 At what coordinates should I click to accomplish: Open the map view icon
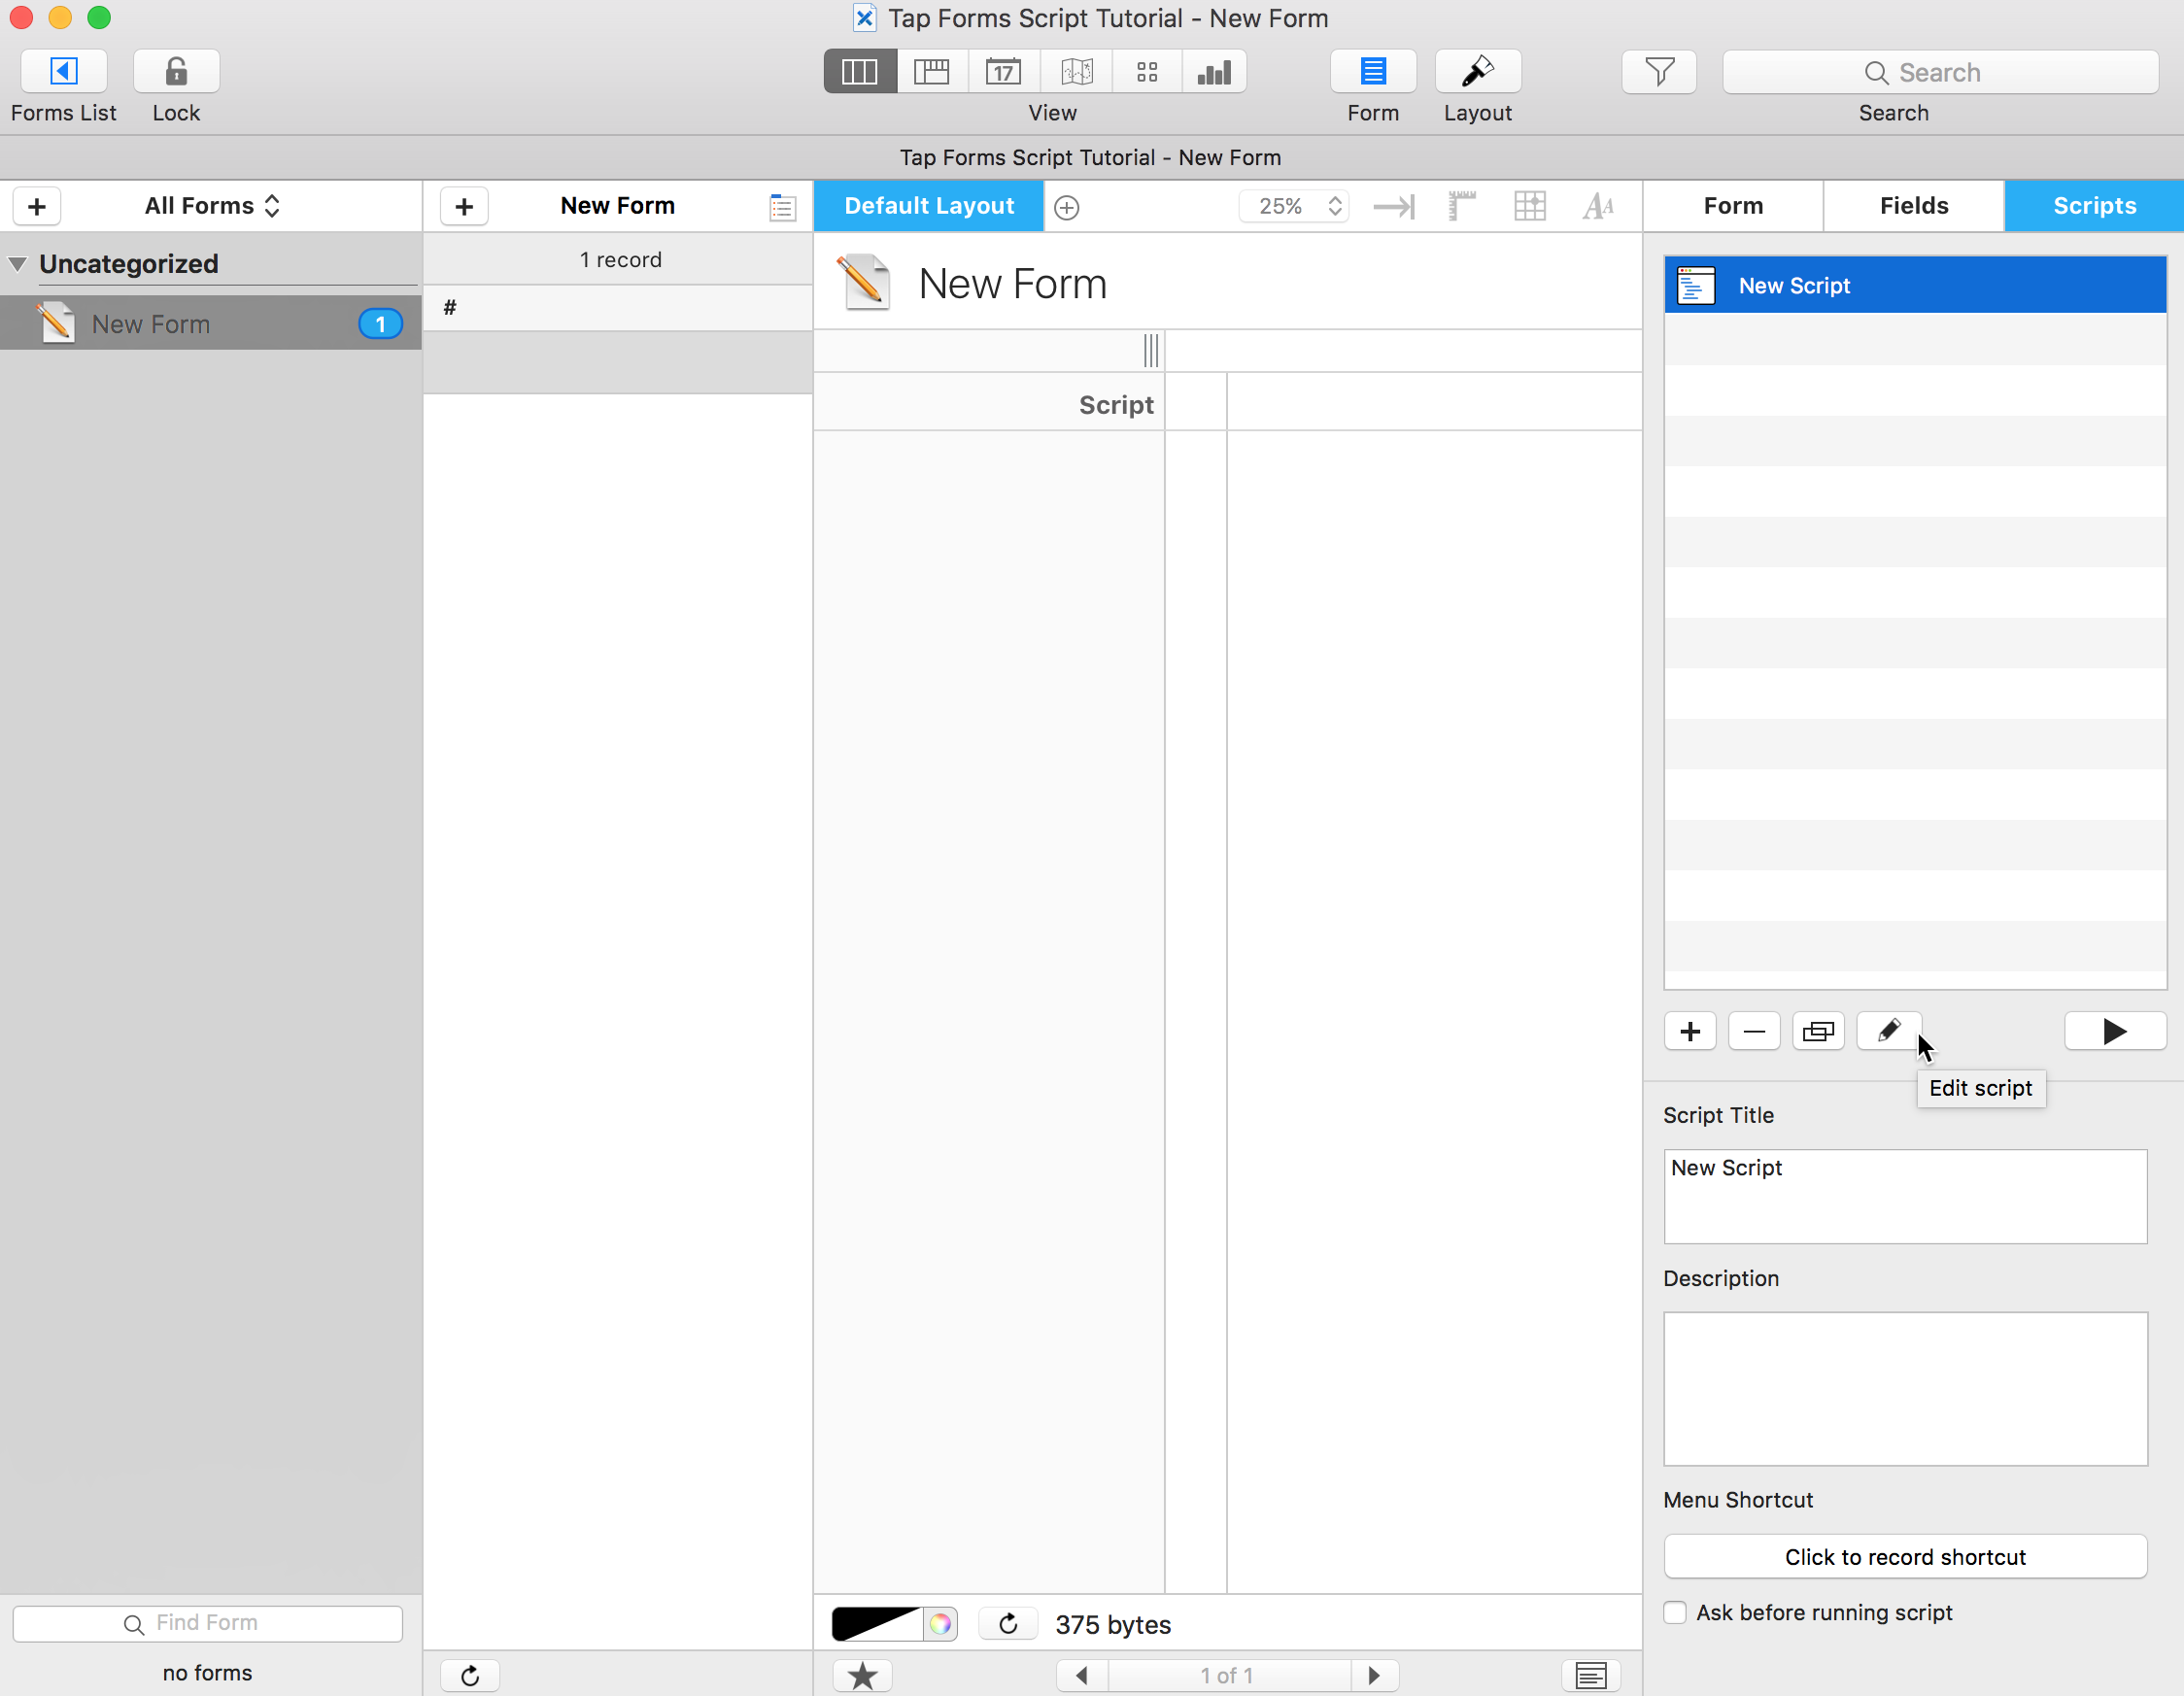(1076, 72)
